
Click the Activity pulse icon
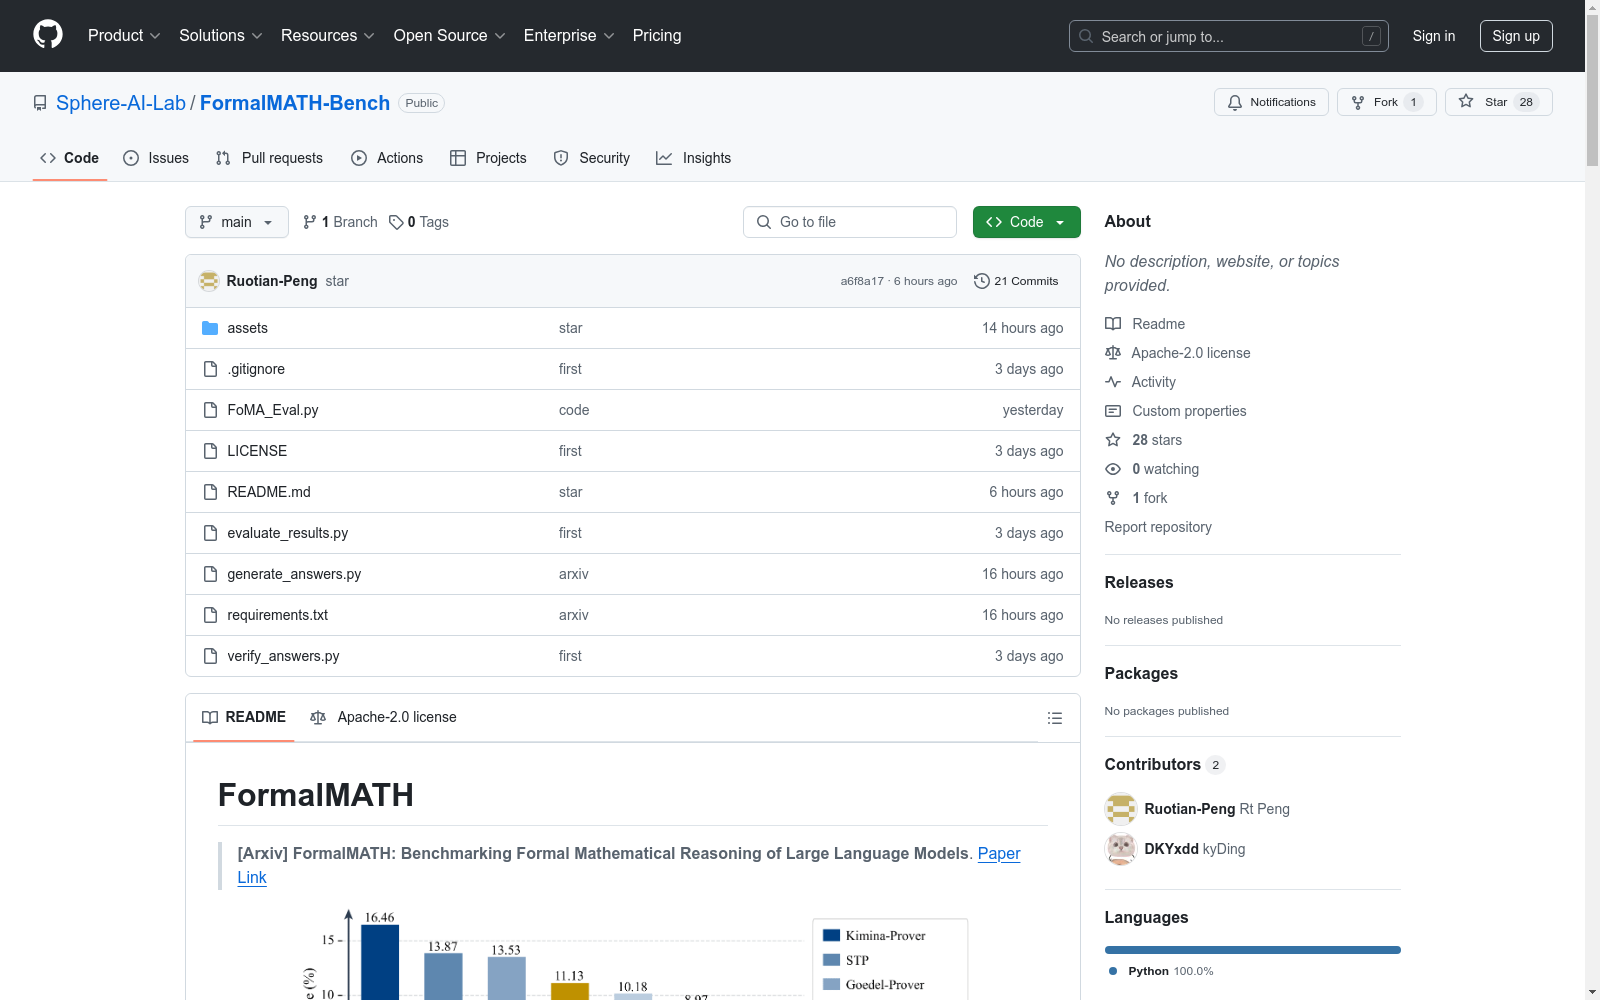[1113, 382]
